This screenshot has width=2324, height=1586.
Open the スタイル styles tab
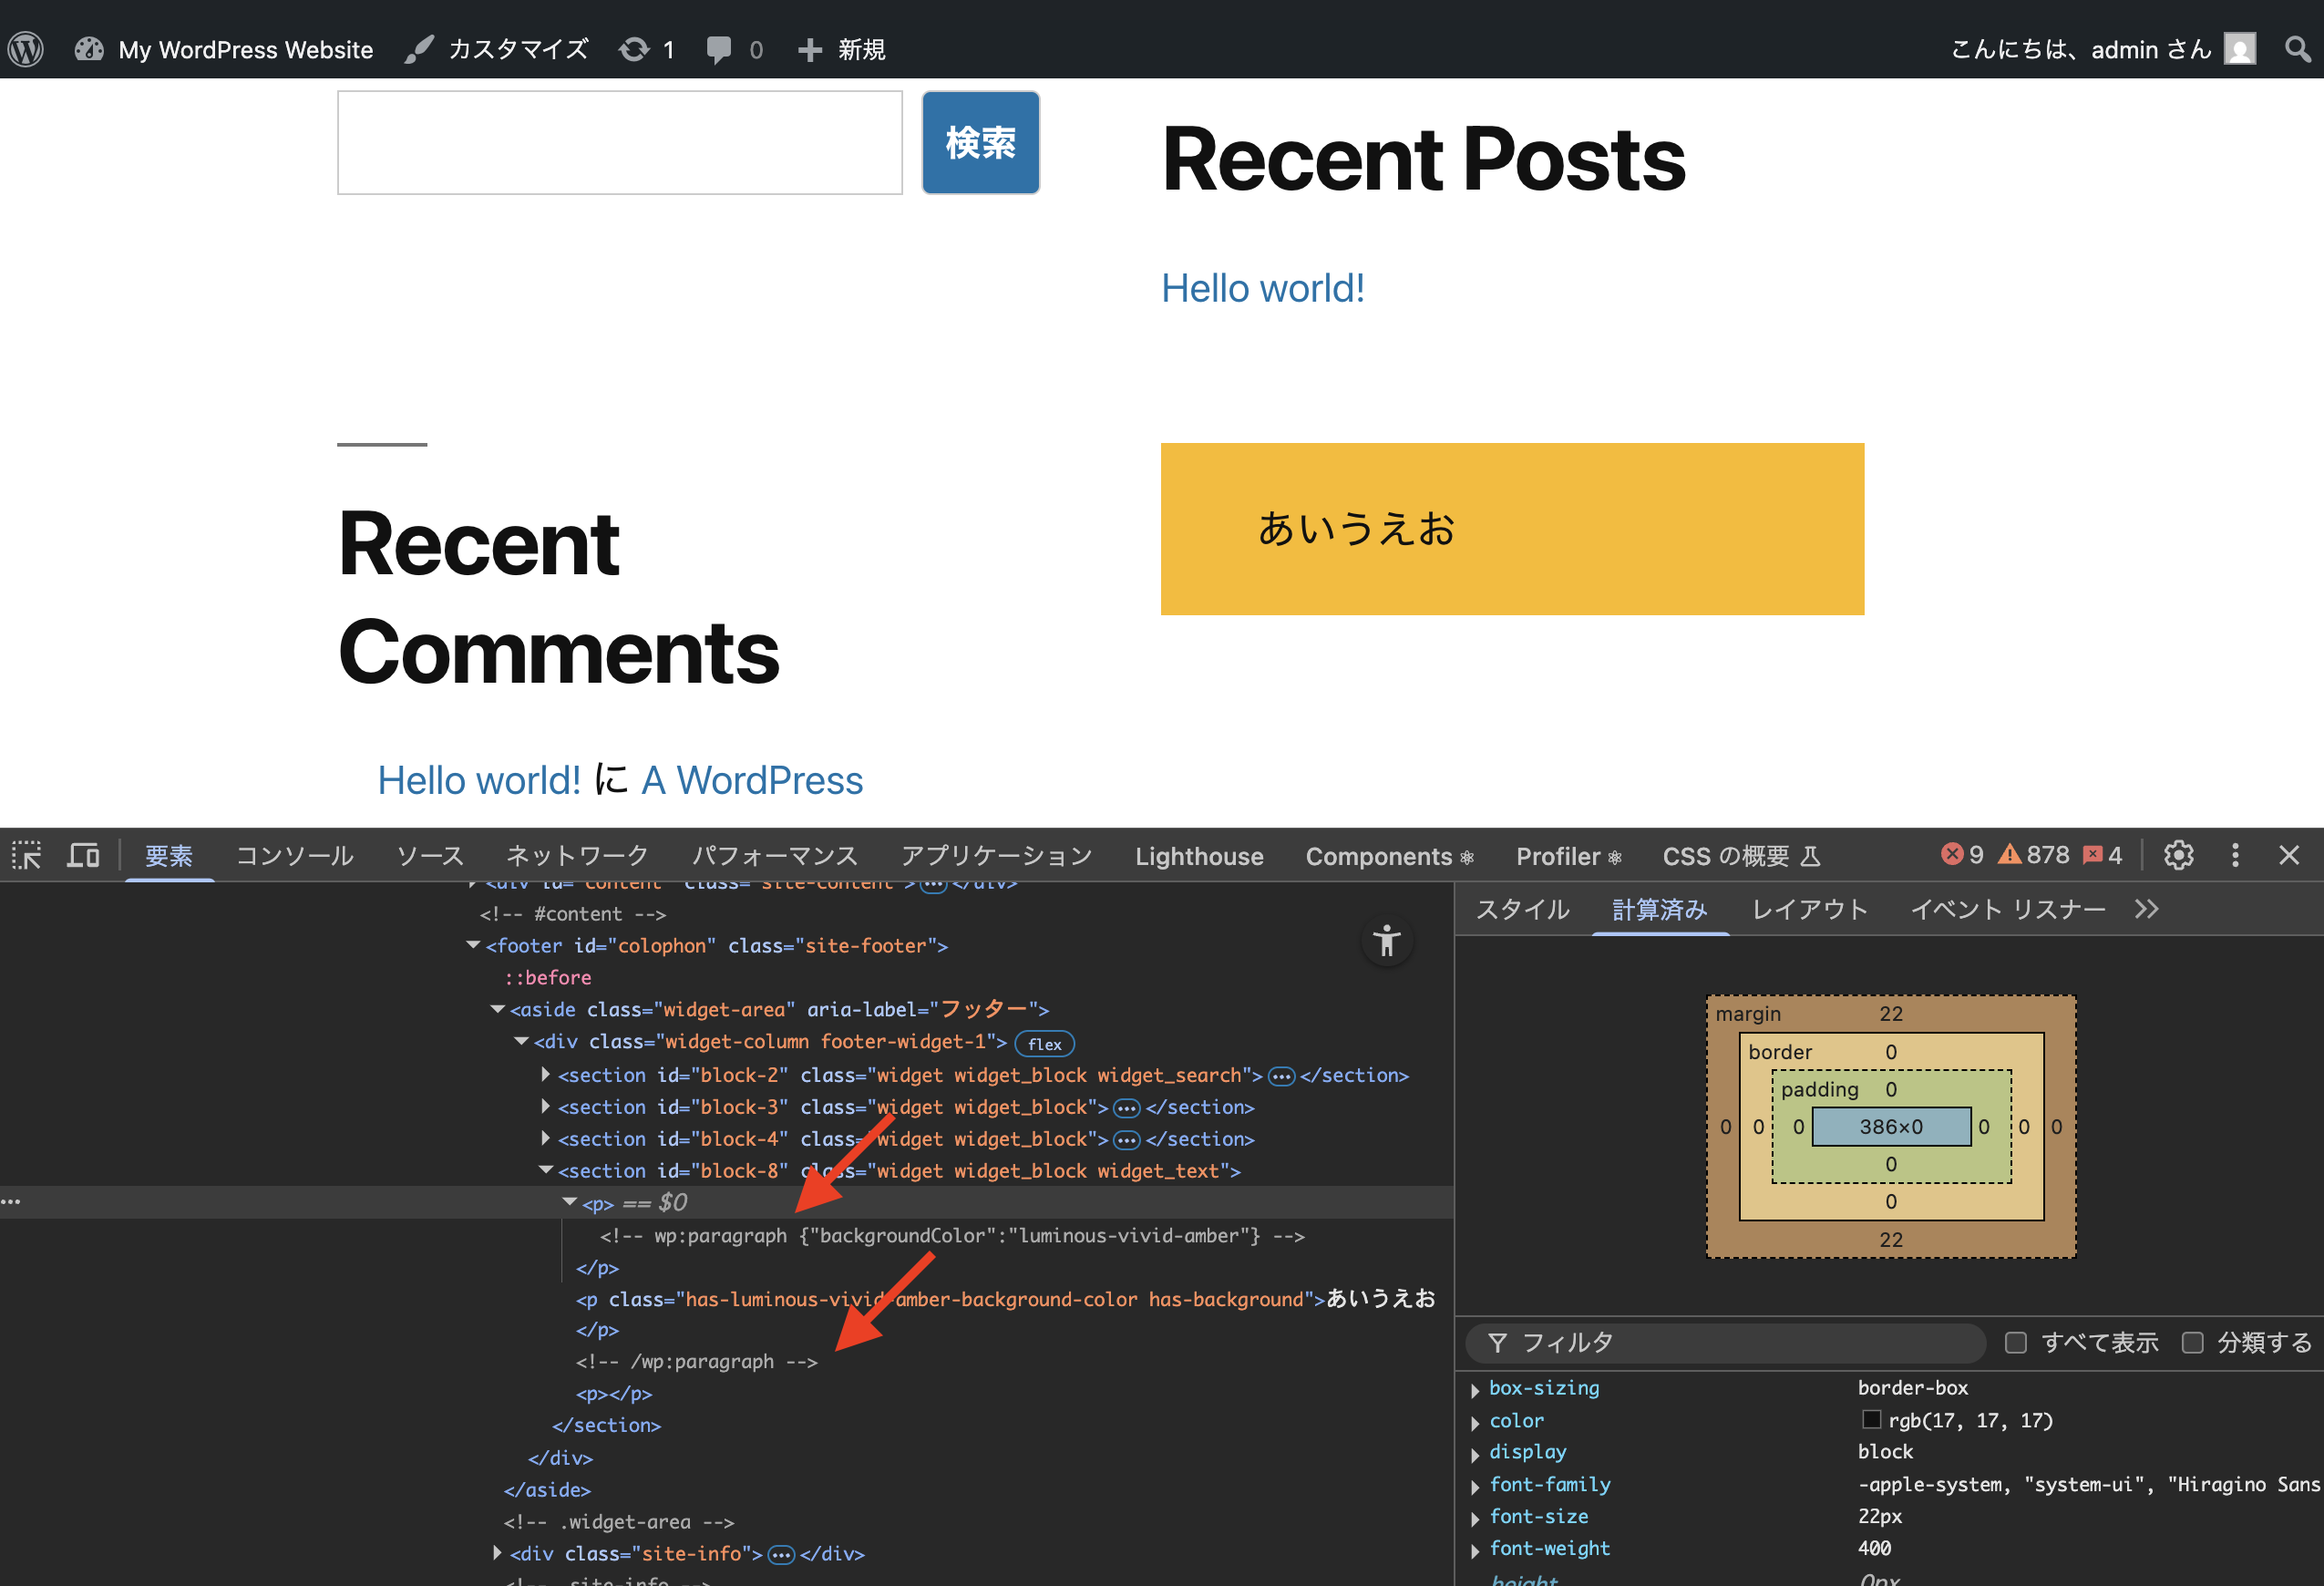click(1522, 910)
